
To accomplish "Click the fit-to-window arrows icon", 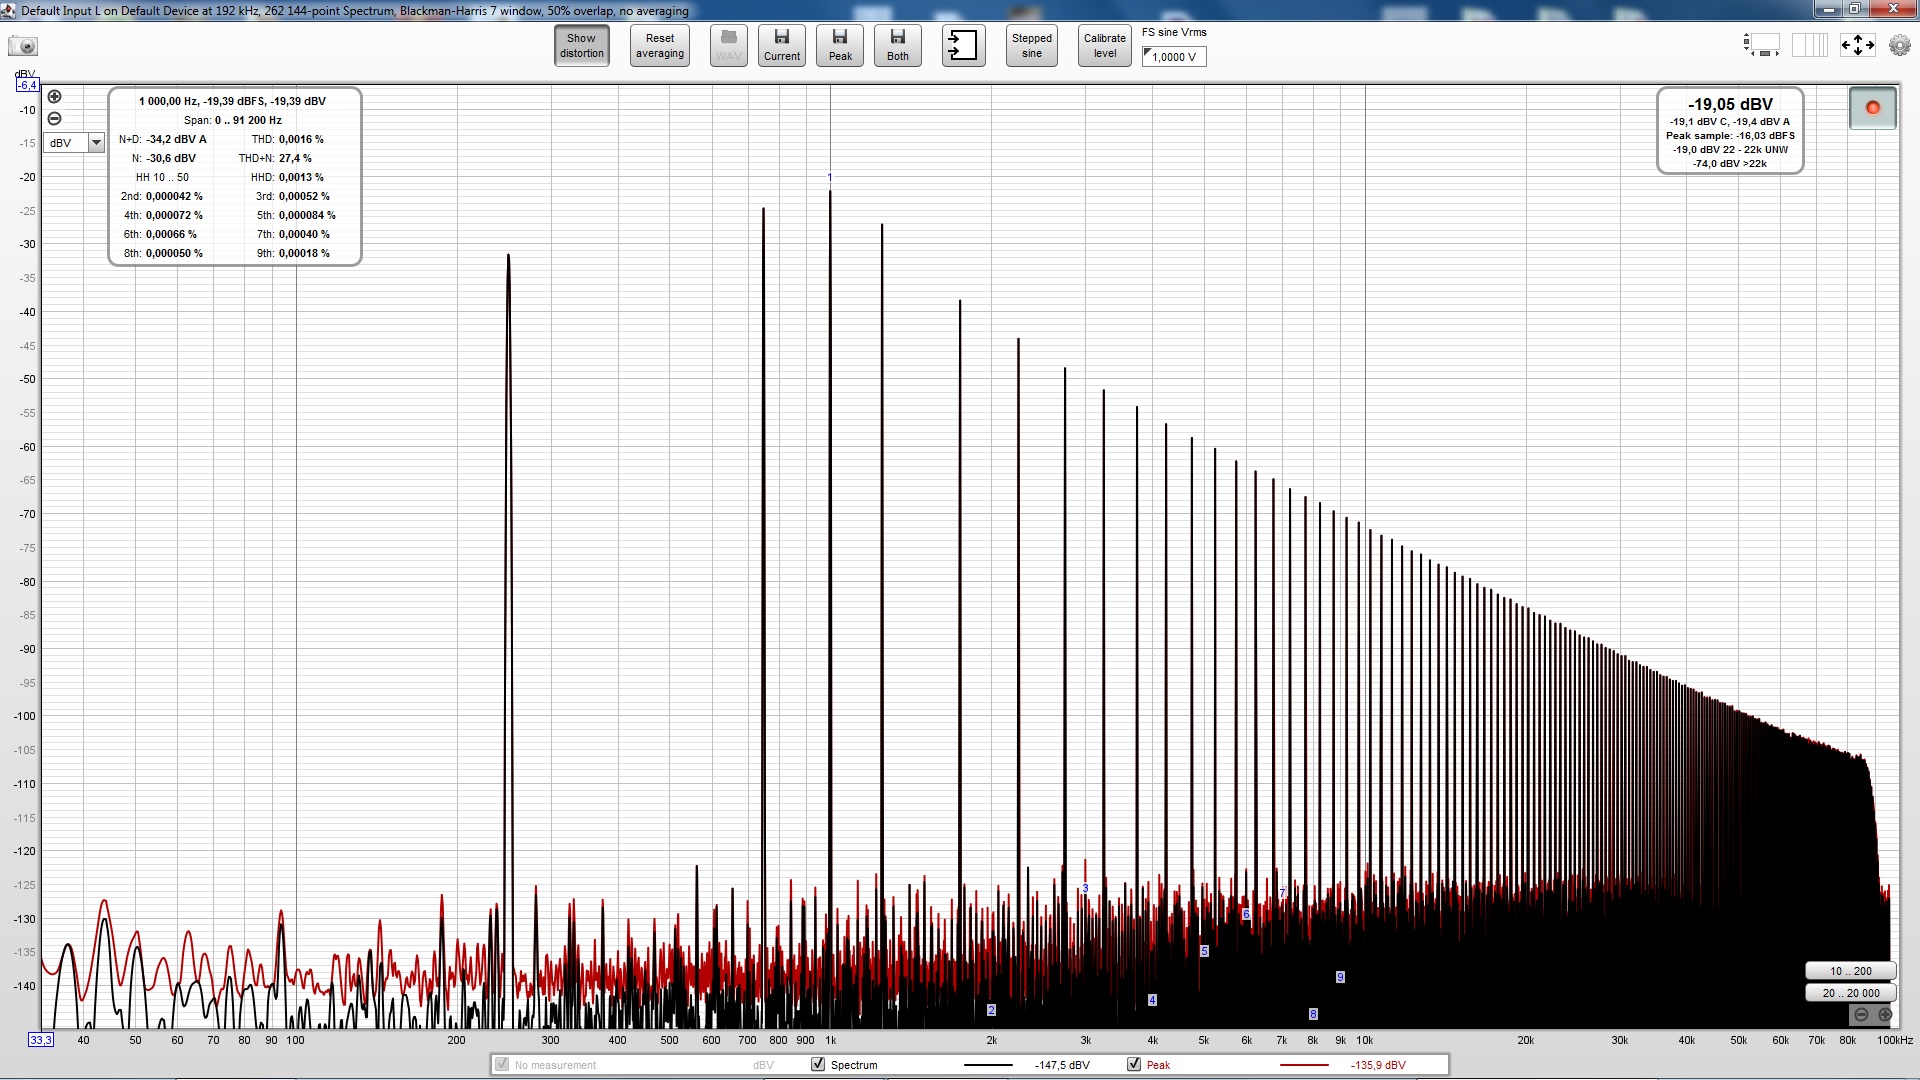I will (x=1858, y=45).
